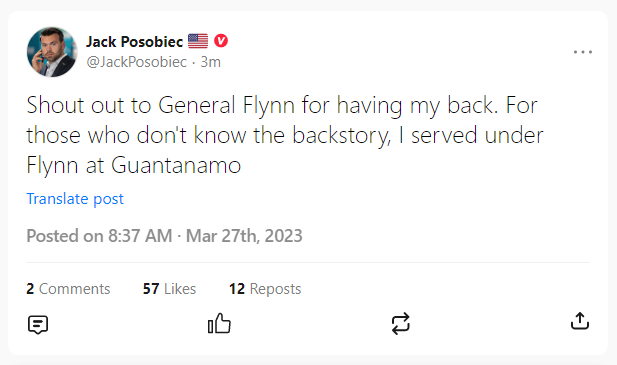View the 12 Reposts list

[265, 289]
